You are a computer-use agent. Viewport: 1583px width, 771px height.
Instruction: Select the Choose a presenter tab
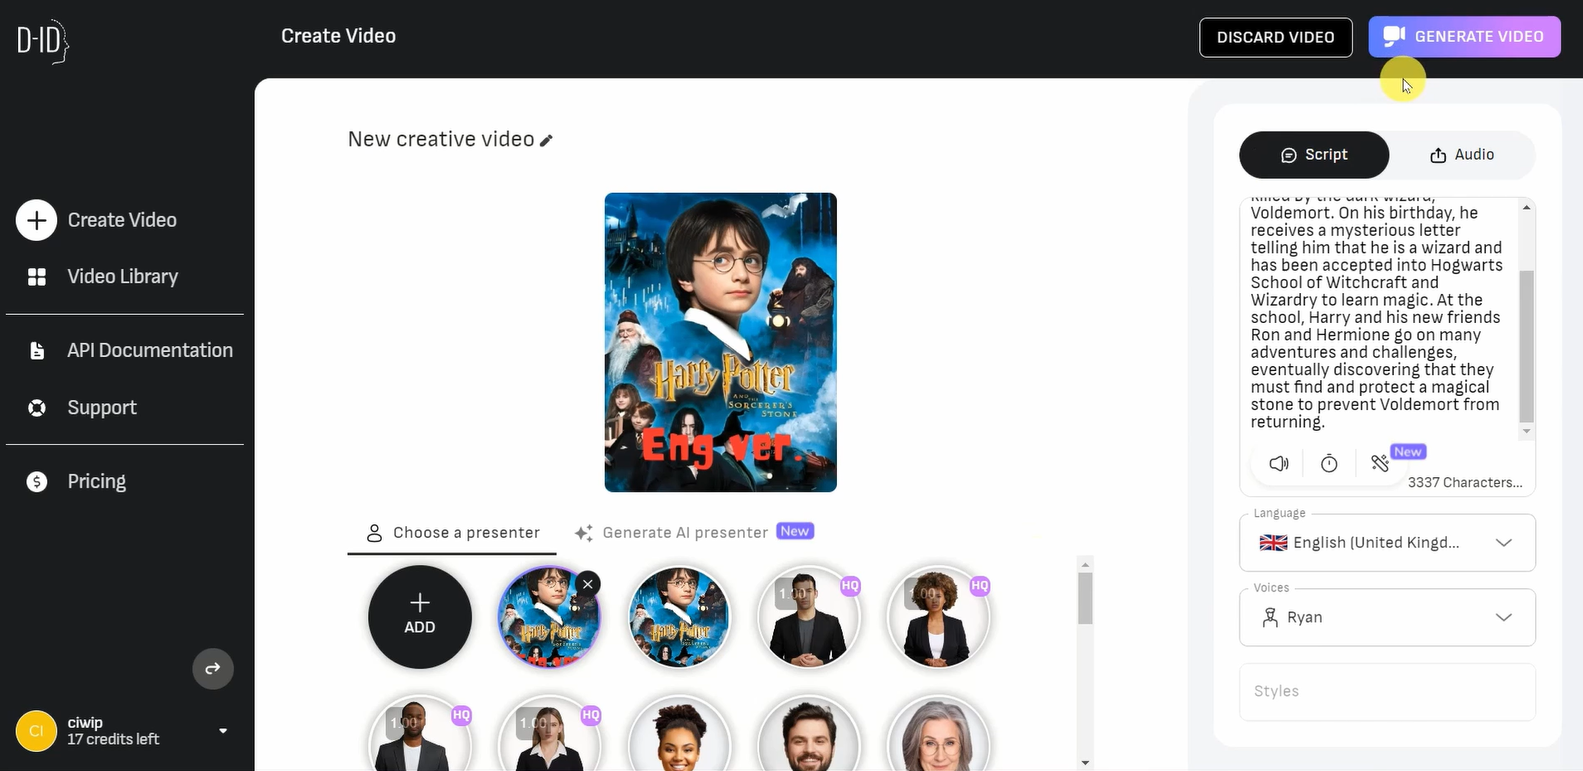click(452, 533)
